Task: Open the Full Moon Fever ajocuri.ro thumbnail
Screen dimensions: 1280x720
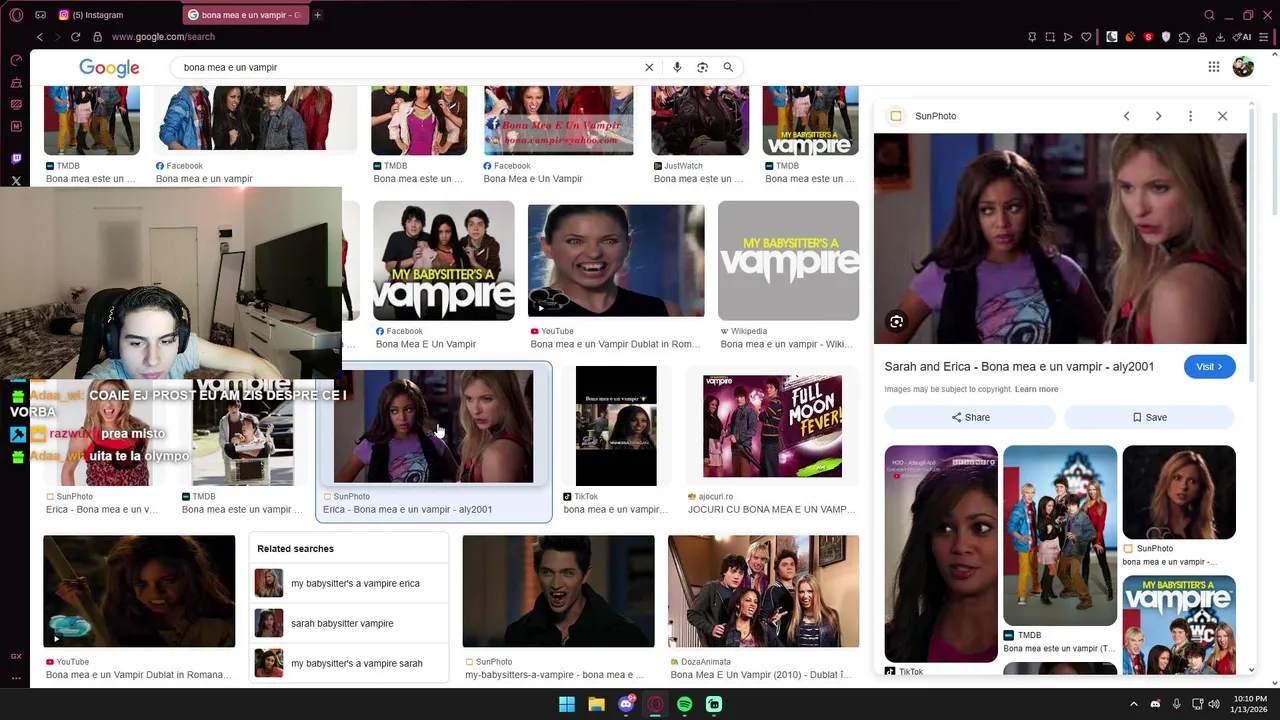Action: tap(772, 426)
